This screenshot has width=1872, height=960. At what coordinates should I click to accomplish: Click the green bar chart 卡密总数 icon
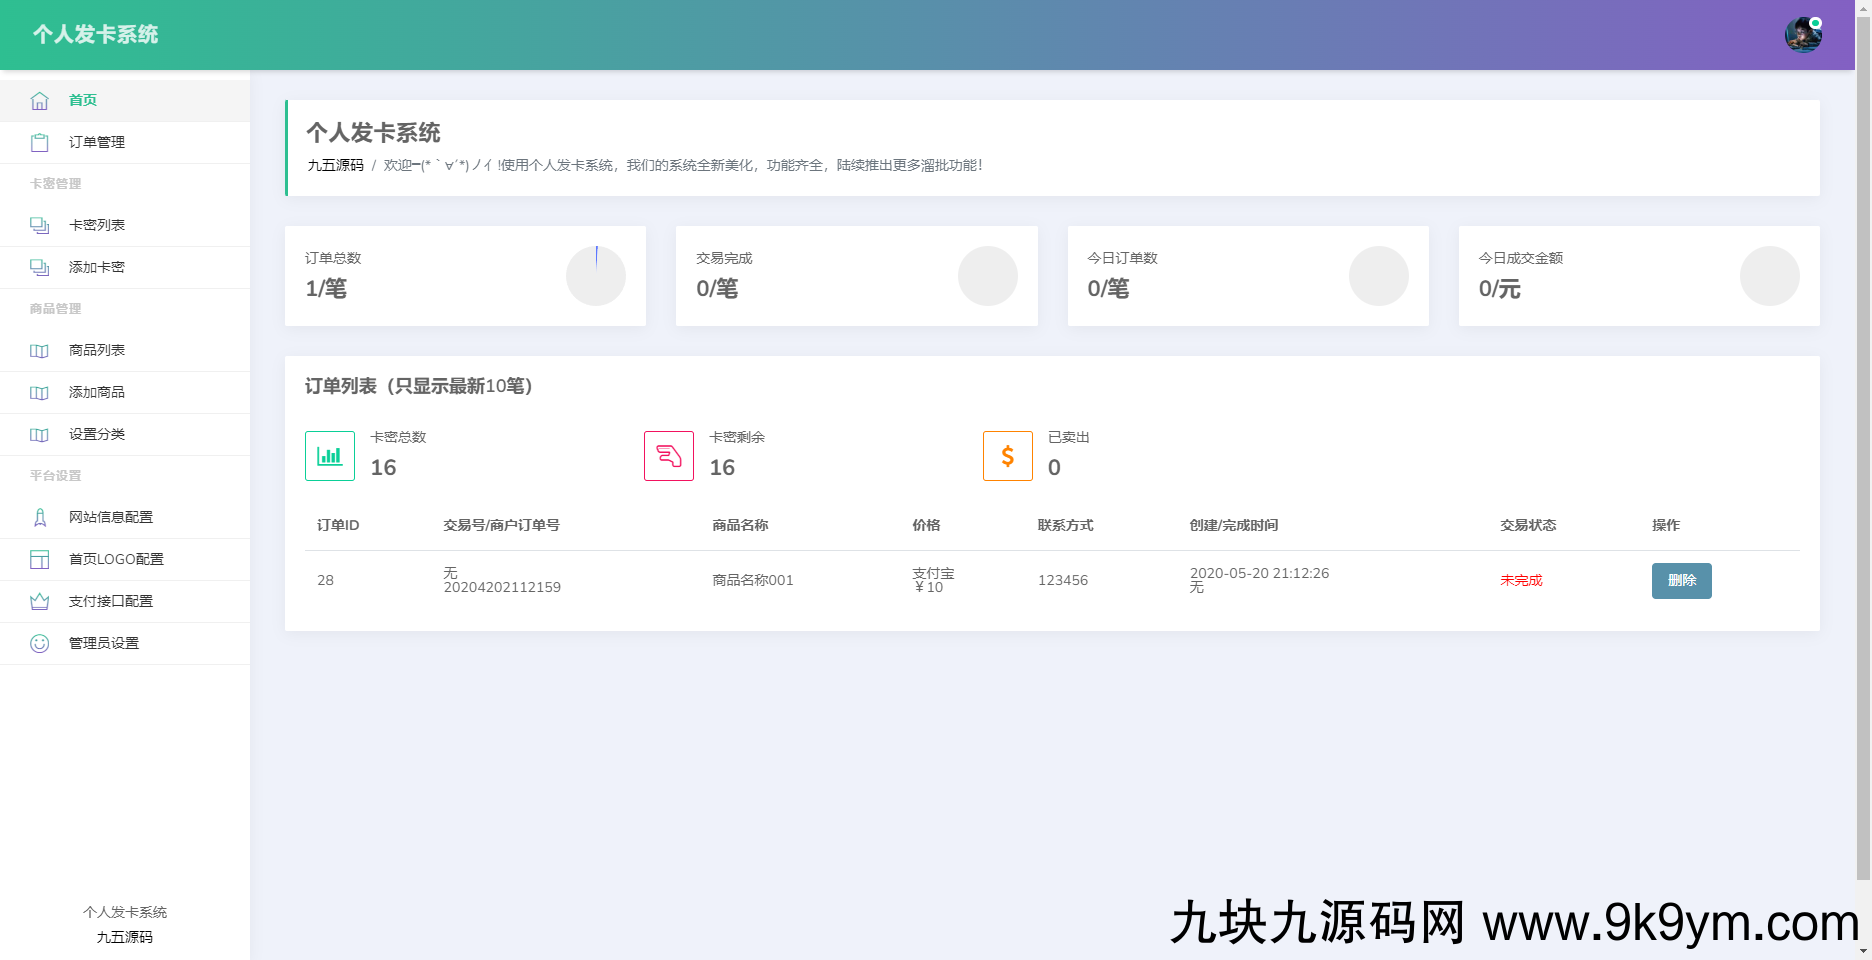(330, 456)
